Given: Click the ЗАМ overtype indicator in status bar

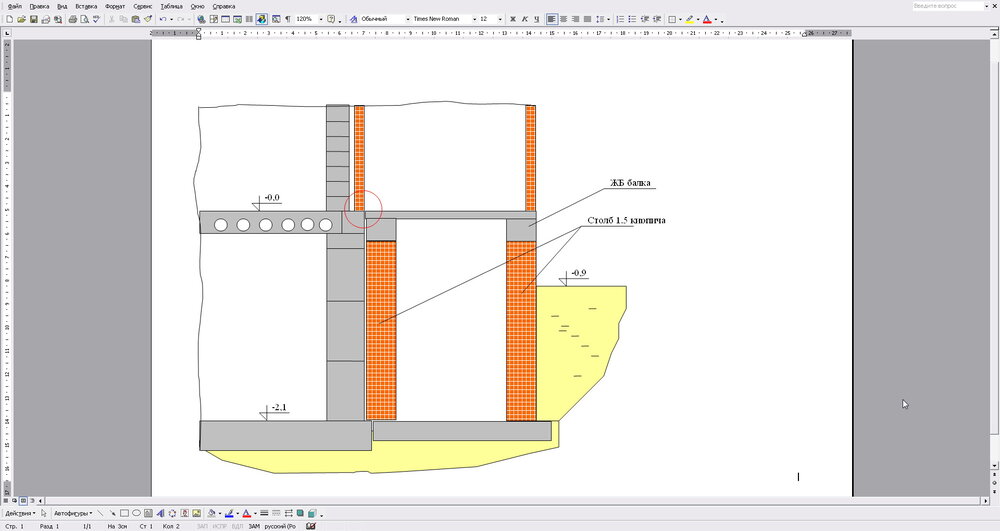Looking at the screenshot, I should click(254, 525).
